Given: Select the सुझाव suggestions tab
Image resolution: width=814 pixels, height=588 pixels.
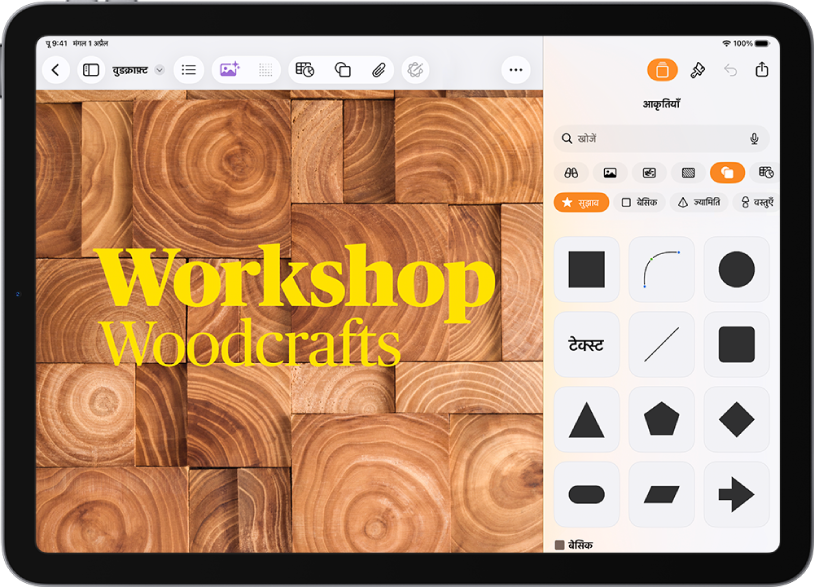Looking at the screenshot, I should coord(581,202).
